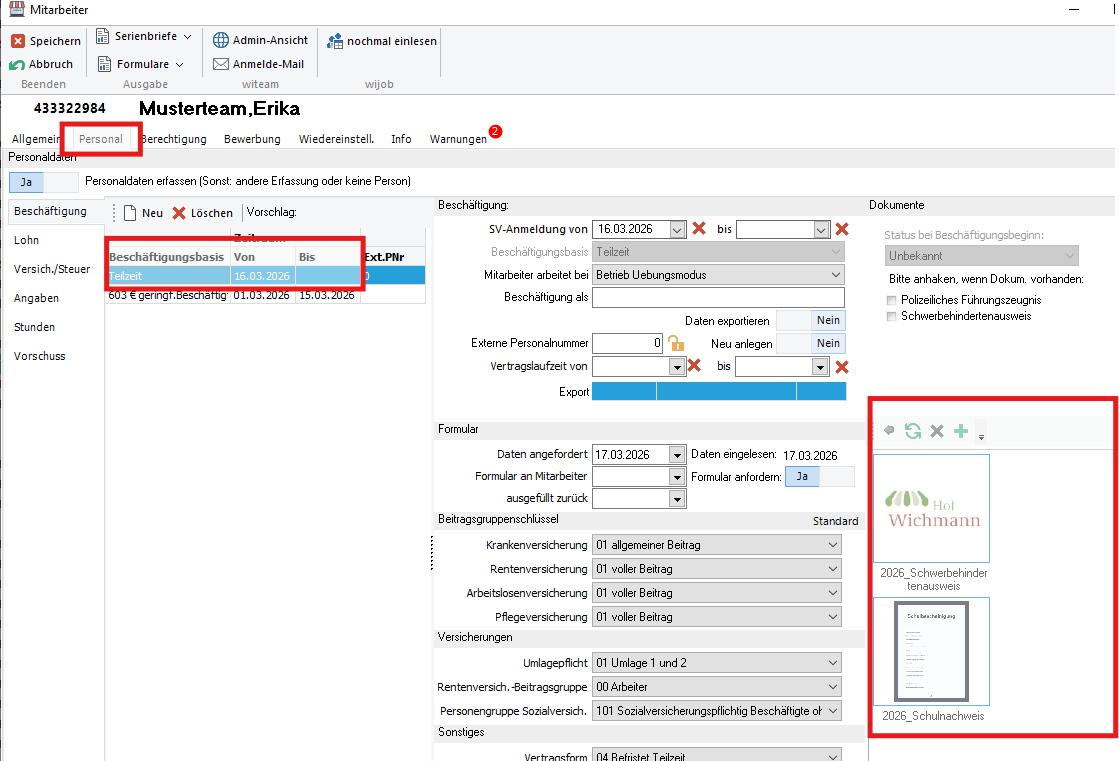Switch to the Berechtigung tab
1119x761 pixels.
point(174,139)
